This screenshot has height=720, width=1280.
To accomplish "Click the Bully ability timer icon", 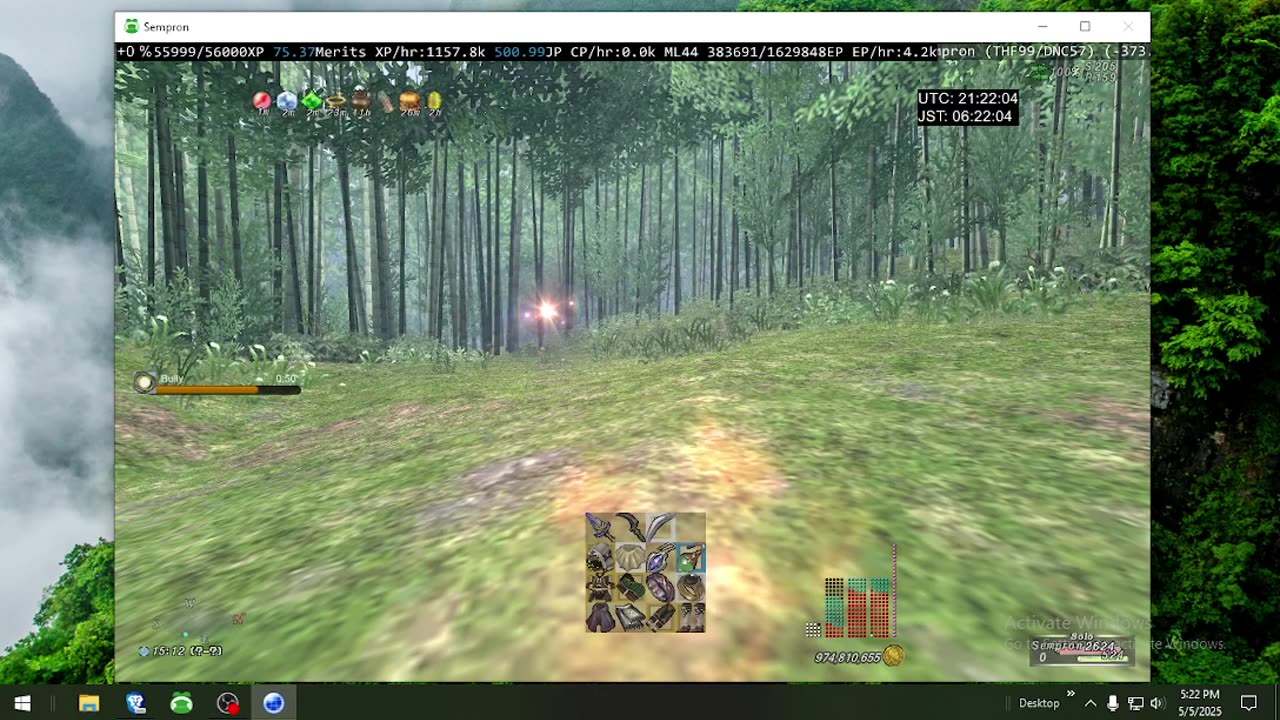I will point(145,382).
